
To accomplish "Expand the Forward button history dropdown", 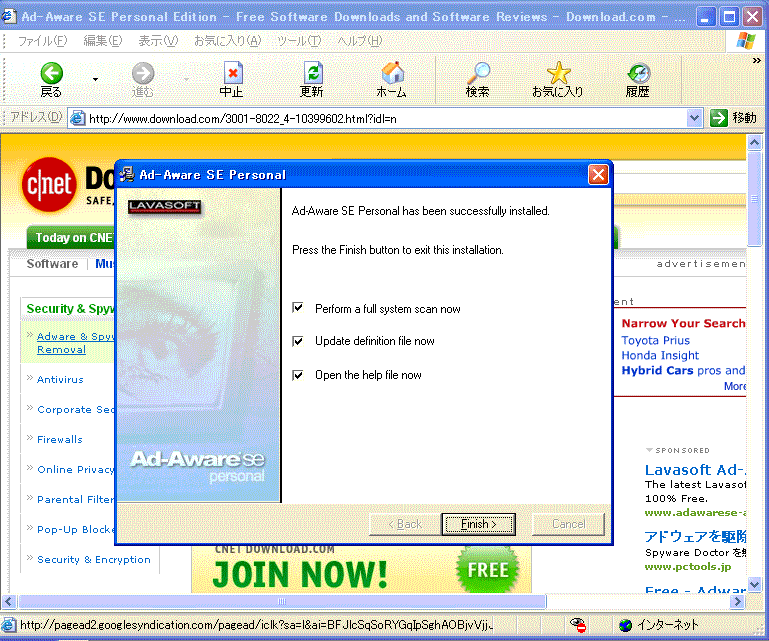I will 186,79.
